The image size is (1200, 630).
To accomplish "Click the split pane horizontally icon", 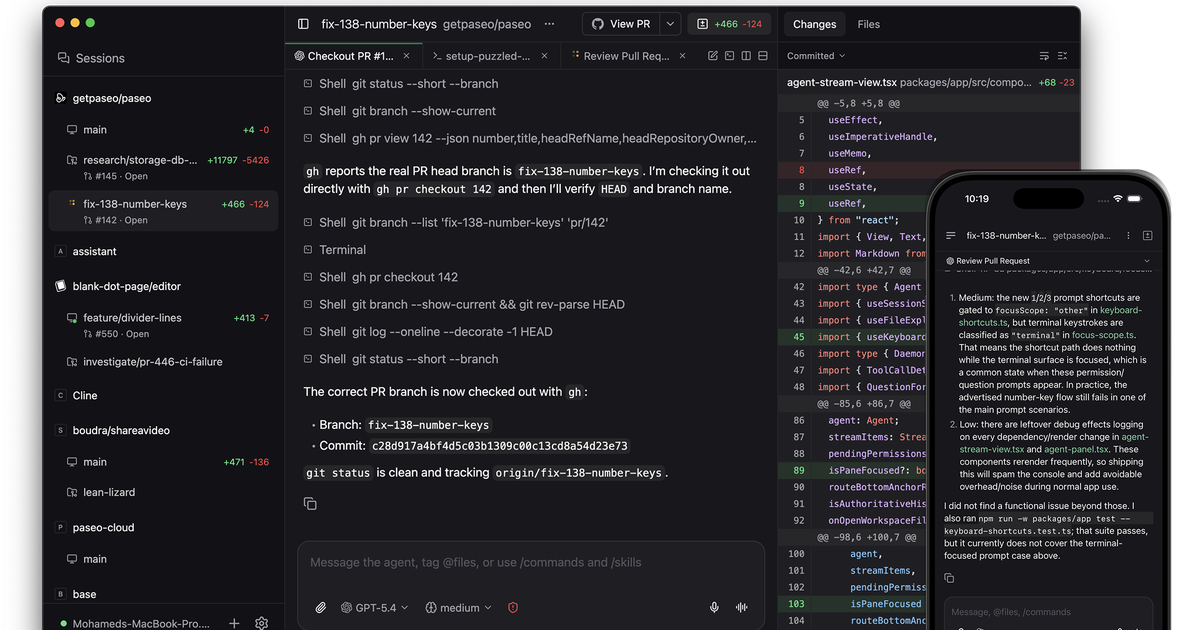I will [765, 56].
